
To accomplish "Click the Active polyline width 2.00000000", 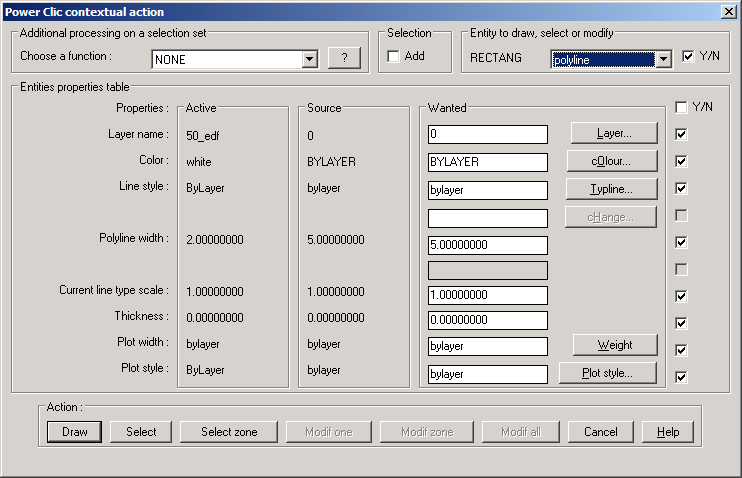I will click(x=215, y=239).
